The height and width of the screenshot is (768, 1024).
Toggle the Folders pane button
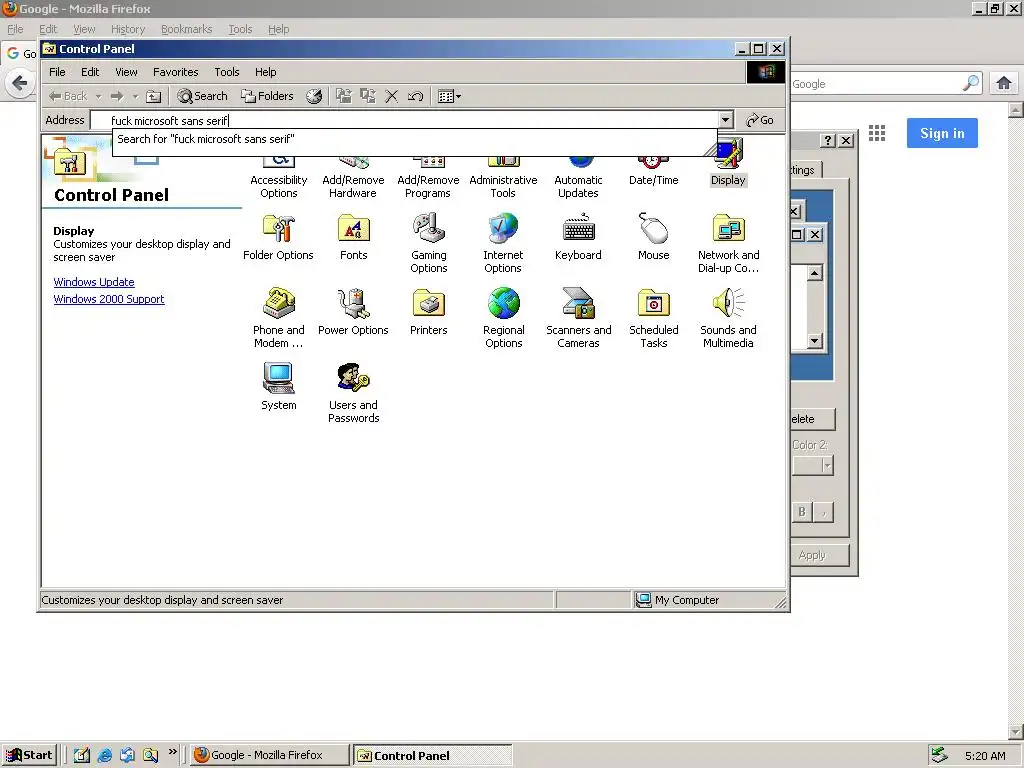pos(267,96)
